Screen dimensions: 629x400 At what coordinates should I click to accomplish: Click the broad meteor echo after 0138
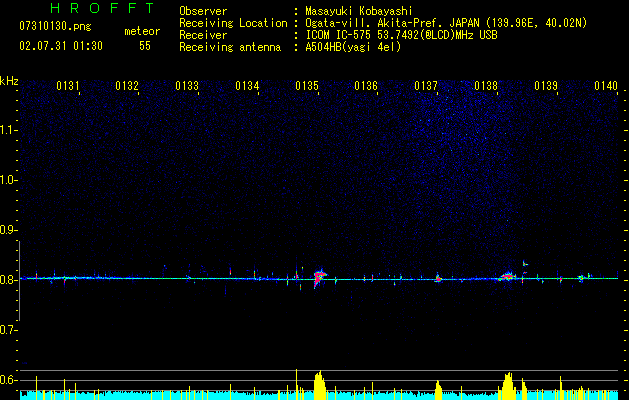(507, 276)
